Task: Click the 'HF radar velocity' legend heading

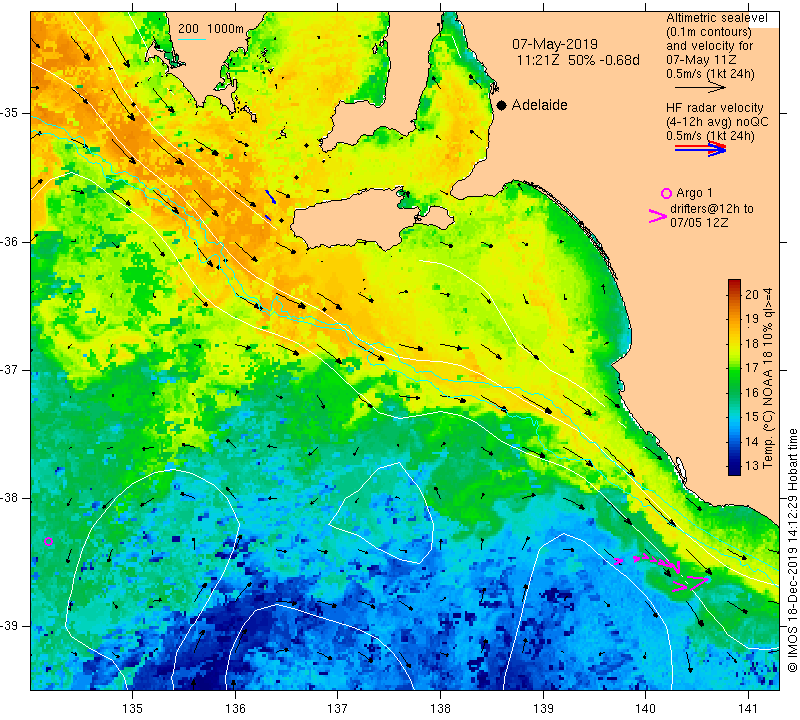Action: point(715,108)
